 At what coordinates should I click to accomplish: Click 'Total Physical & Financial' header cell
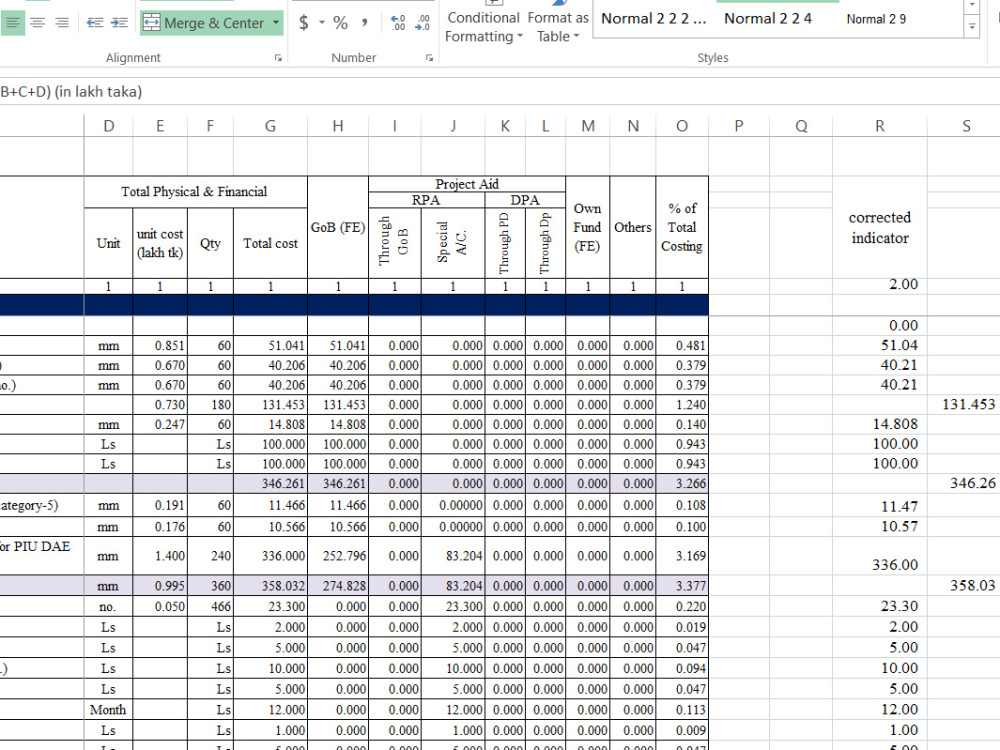(195, 191)
